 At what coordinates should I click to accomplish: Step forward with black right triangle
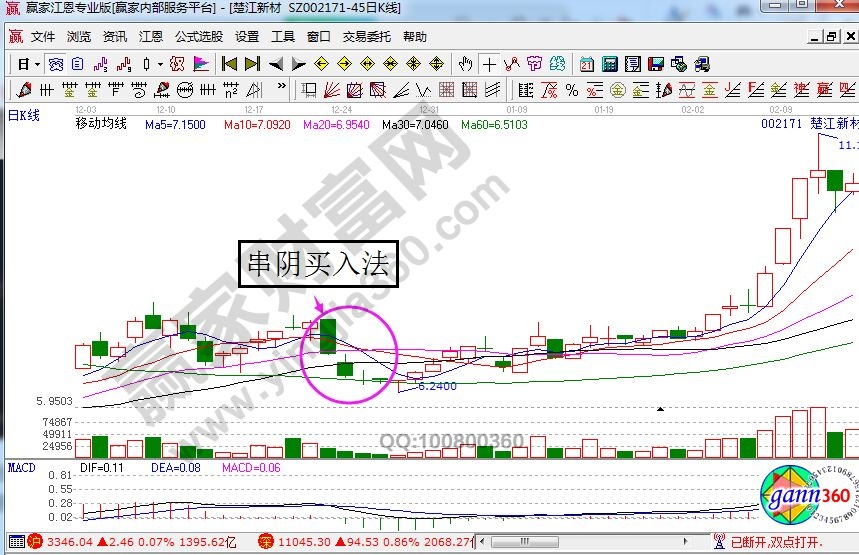coord(298,64)
